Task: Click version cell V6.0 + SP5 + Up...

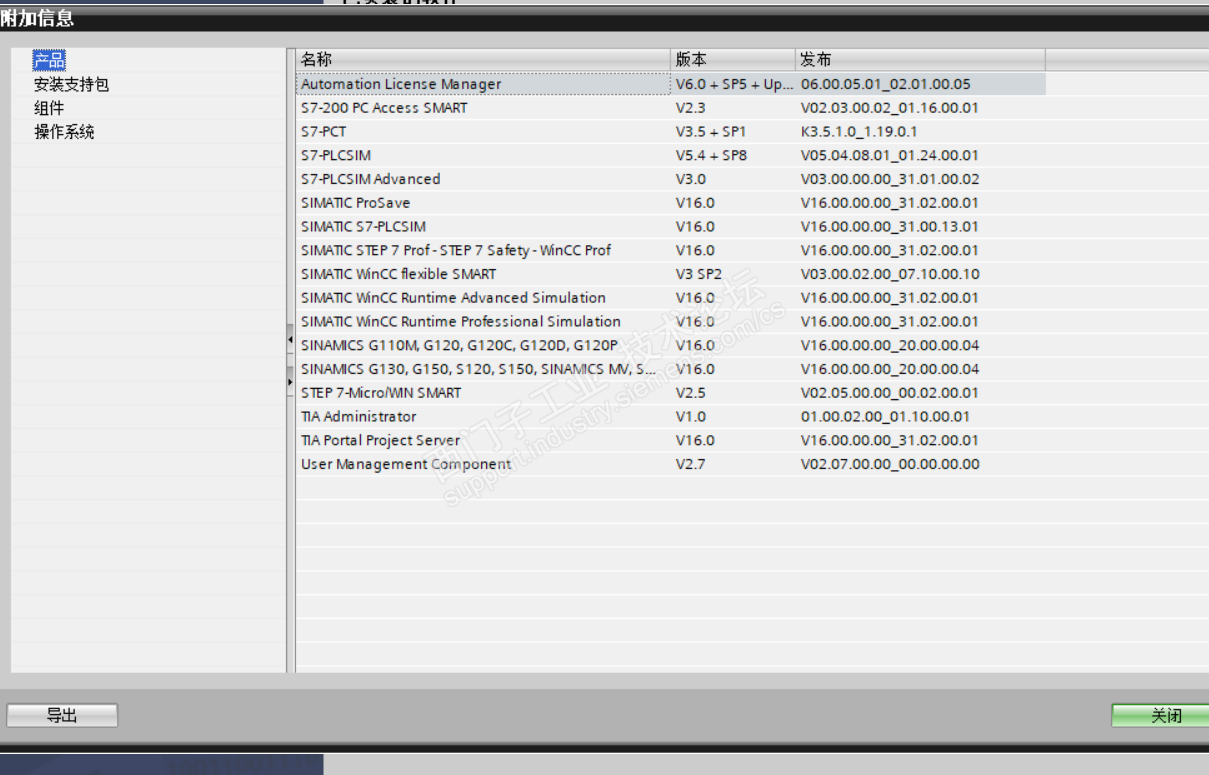Action: click(x=734, y=84)
